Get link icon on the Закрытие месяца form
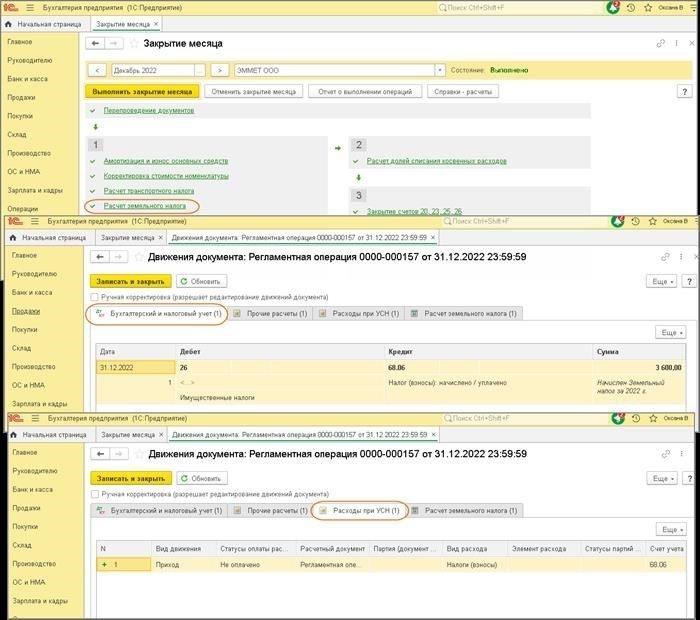The width and height of the screenshot is (700, 620). coord(660,43)
